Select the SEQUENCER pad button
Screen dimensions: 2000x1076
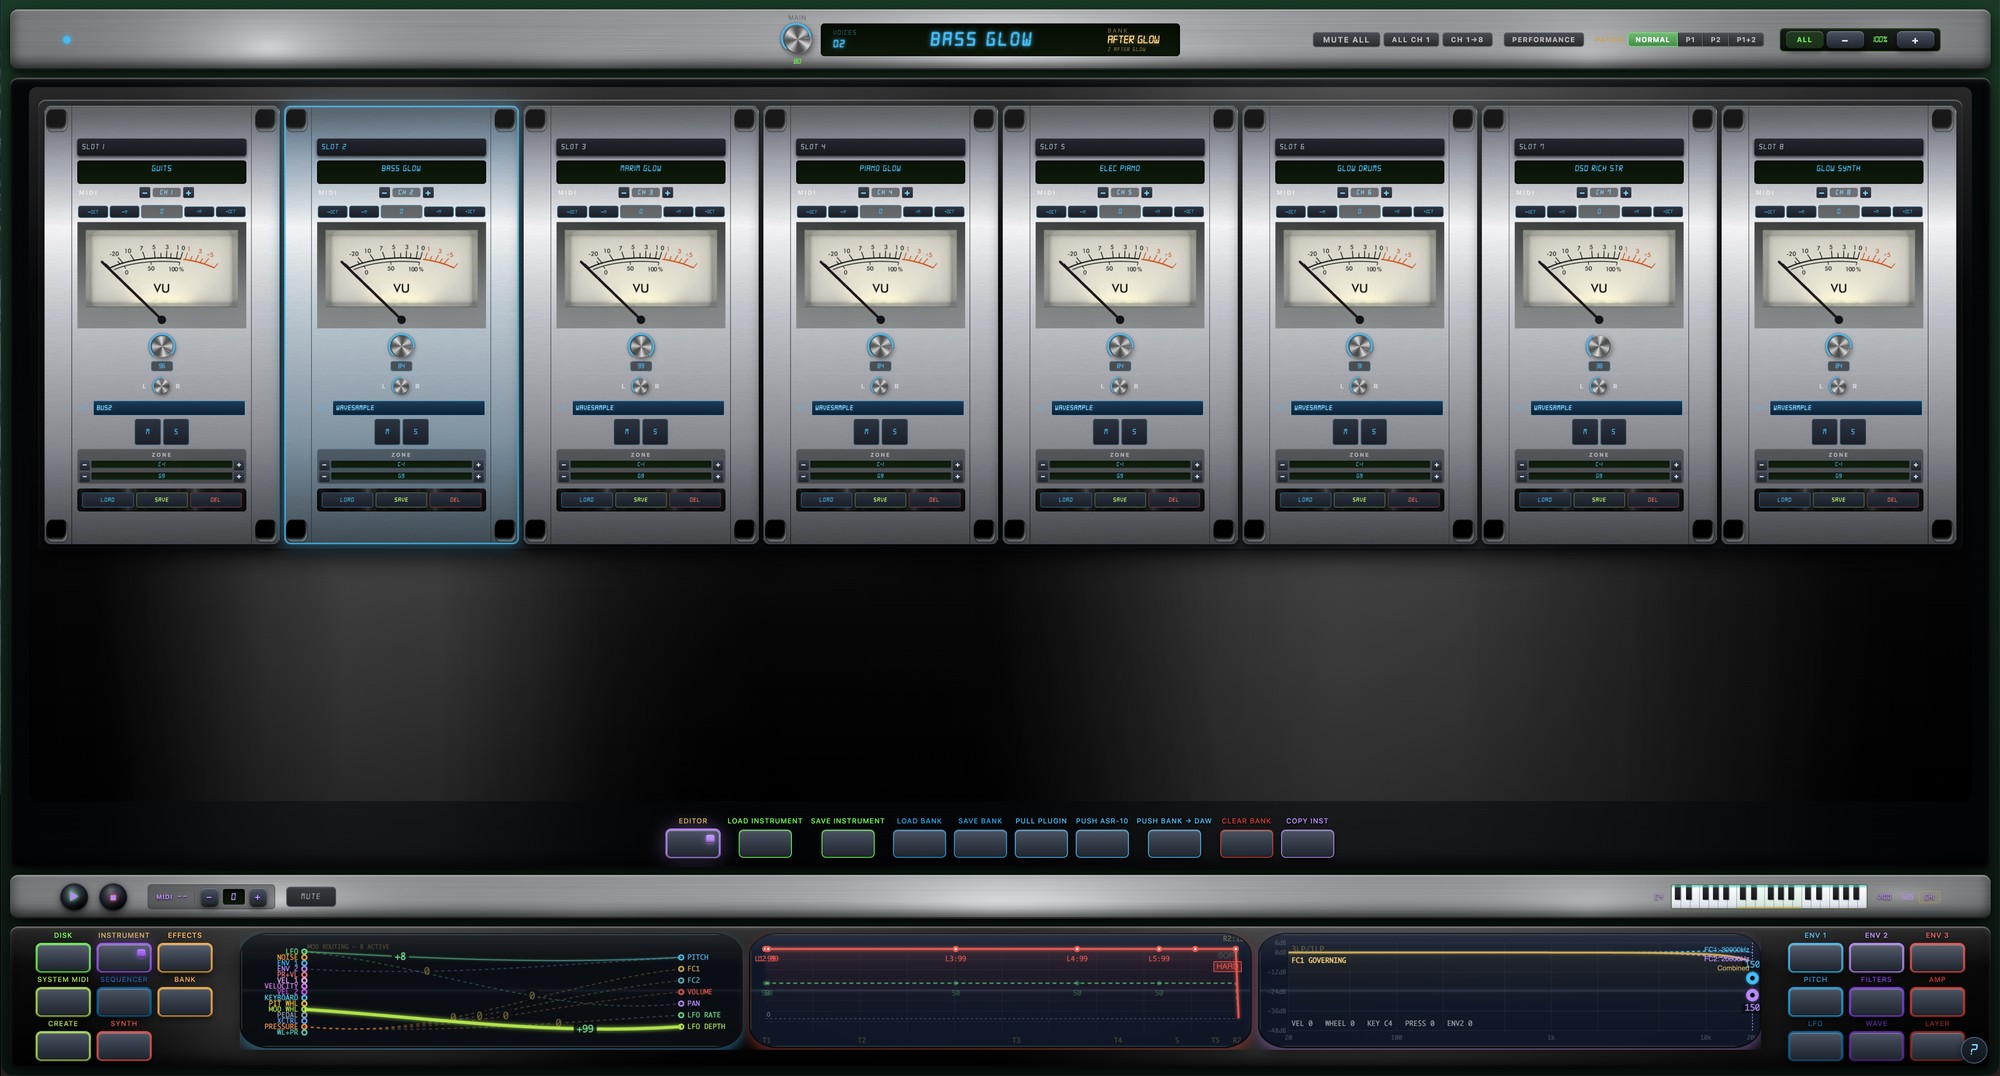(x=124, y=1002)
